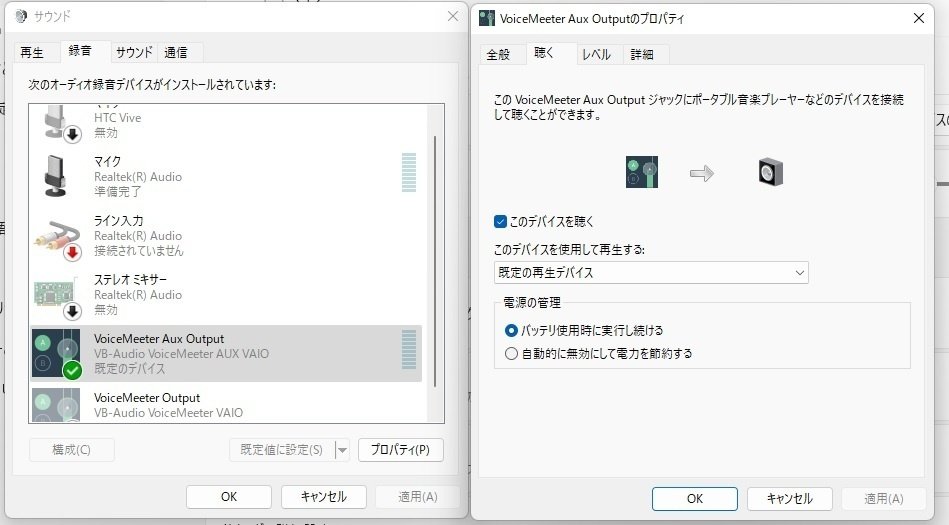This screenshot has width=949, height=525.
Task: Click the 接続されていません status text
Action: [139, 251]
